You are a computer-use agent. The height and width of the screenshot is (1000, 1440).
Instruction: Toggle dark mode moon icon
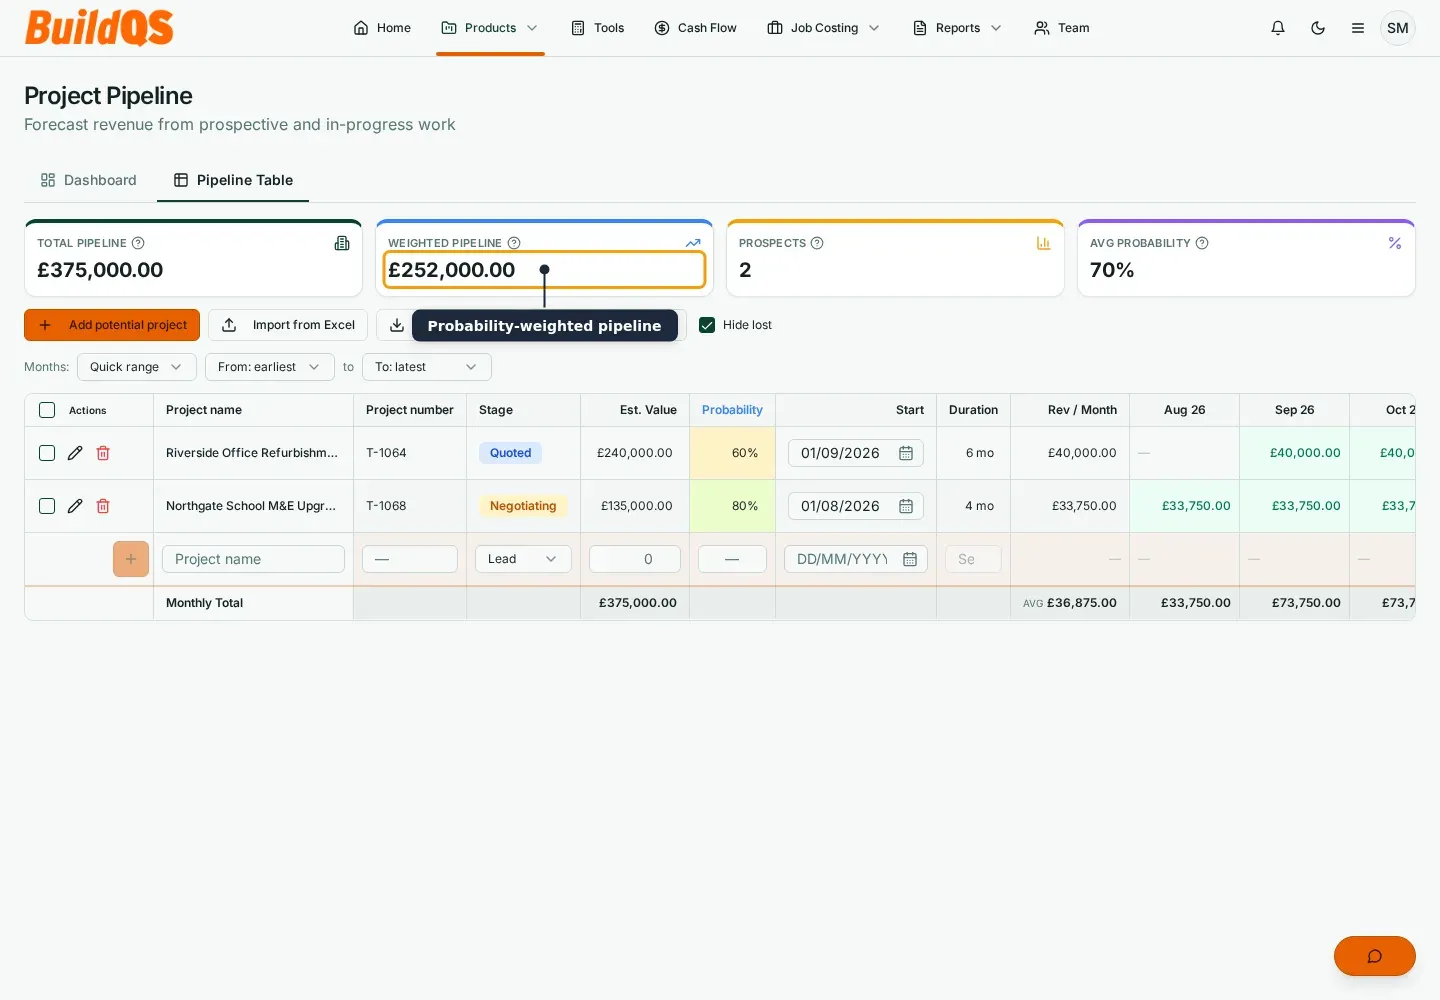tap(1318, 28)
